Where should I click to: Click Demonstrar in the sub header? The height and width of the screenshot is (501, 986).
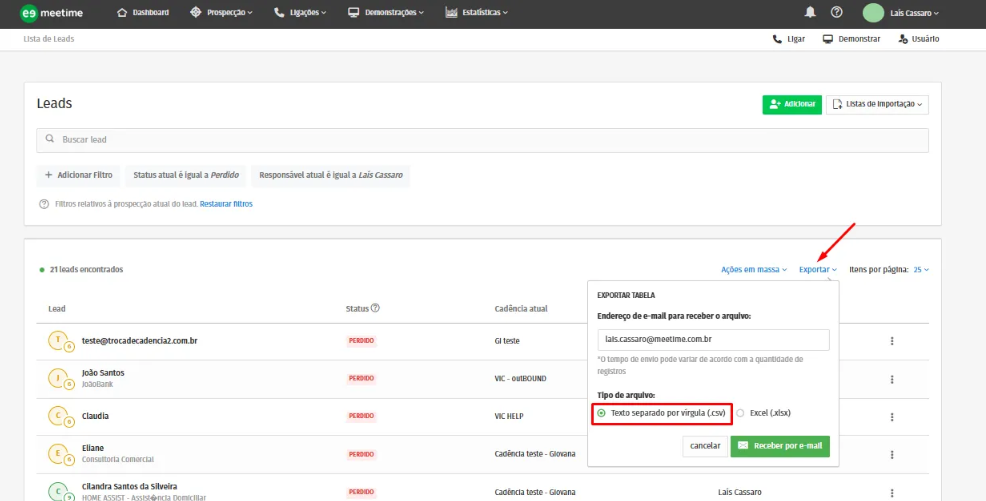851,39
